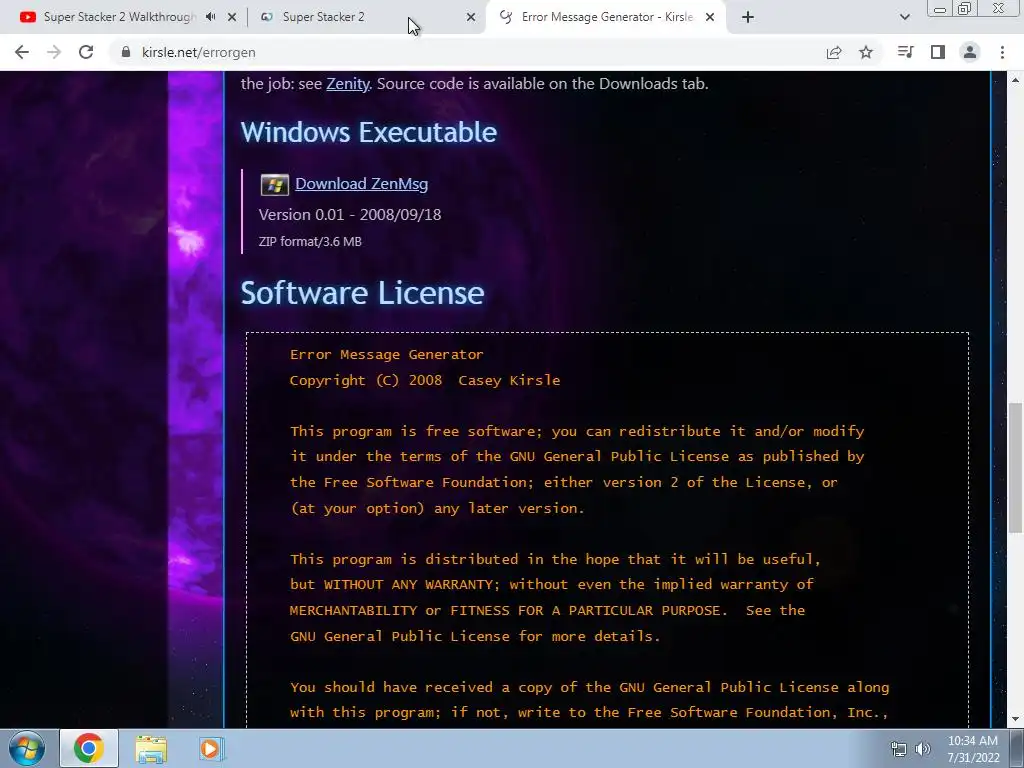Viewport: 1024px width, 768px height.
Task: Click the Download ZenMsg link
Action: pos(362,184)
